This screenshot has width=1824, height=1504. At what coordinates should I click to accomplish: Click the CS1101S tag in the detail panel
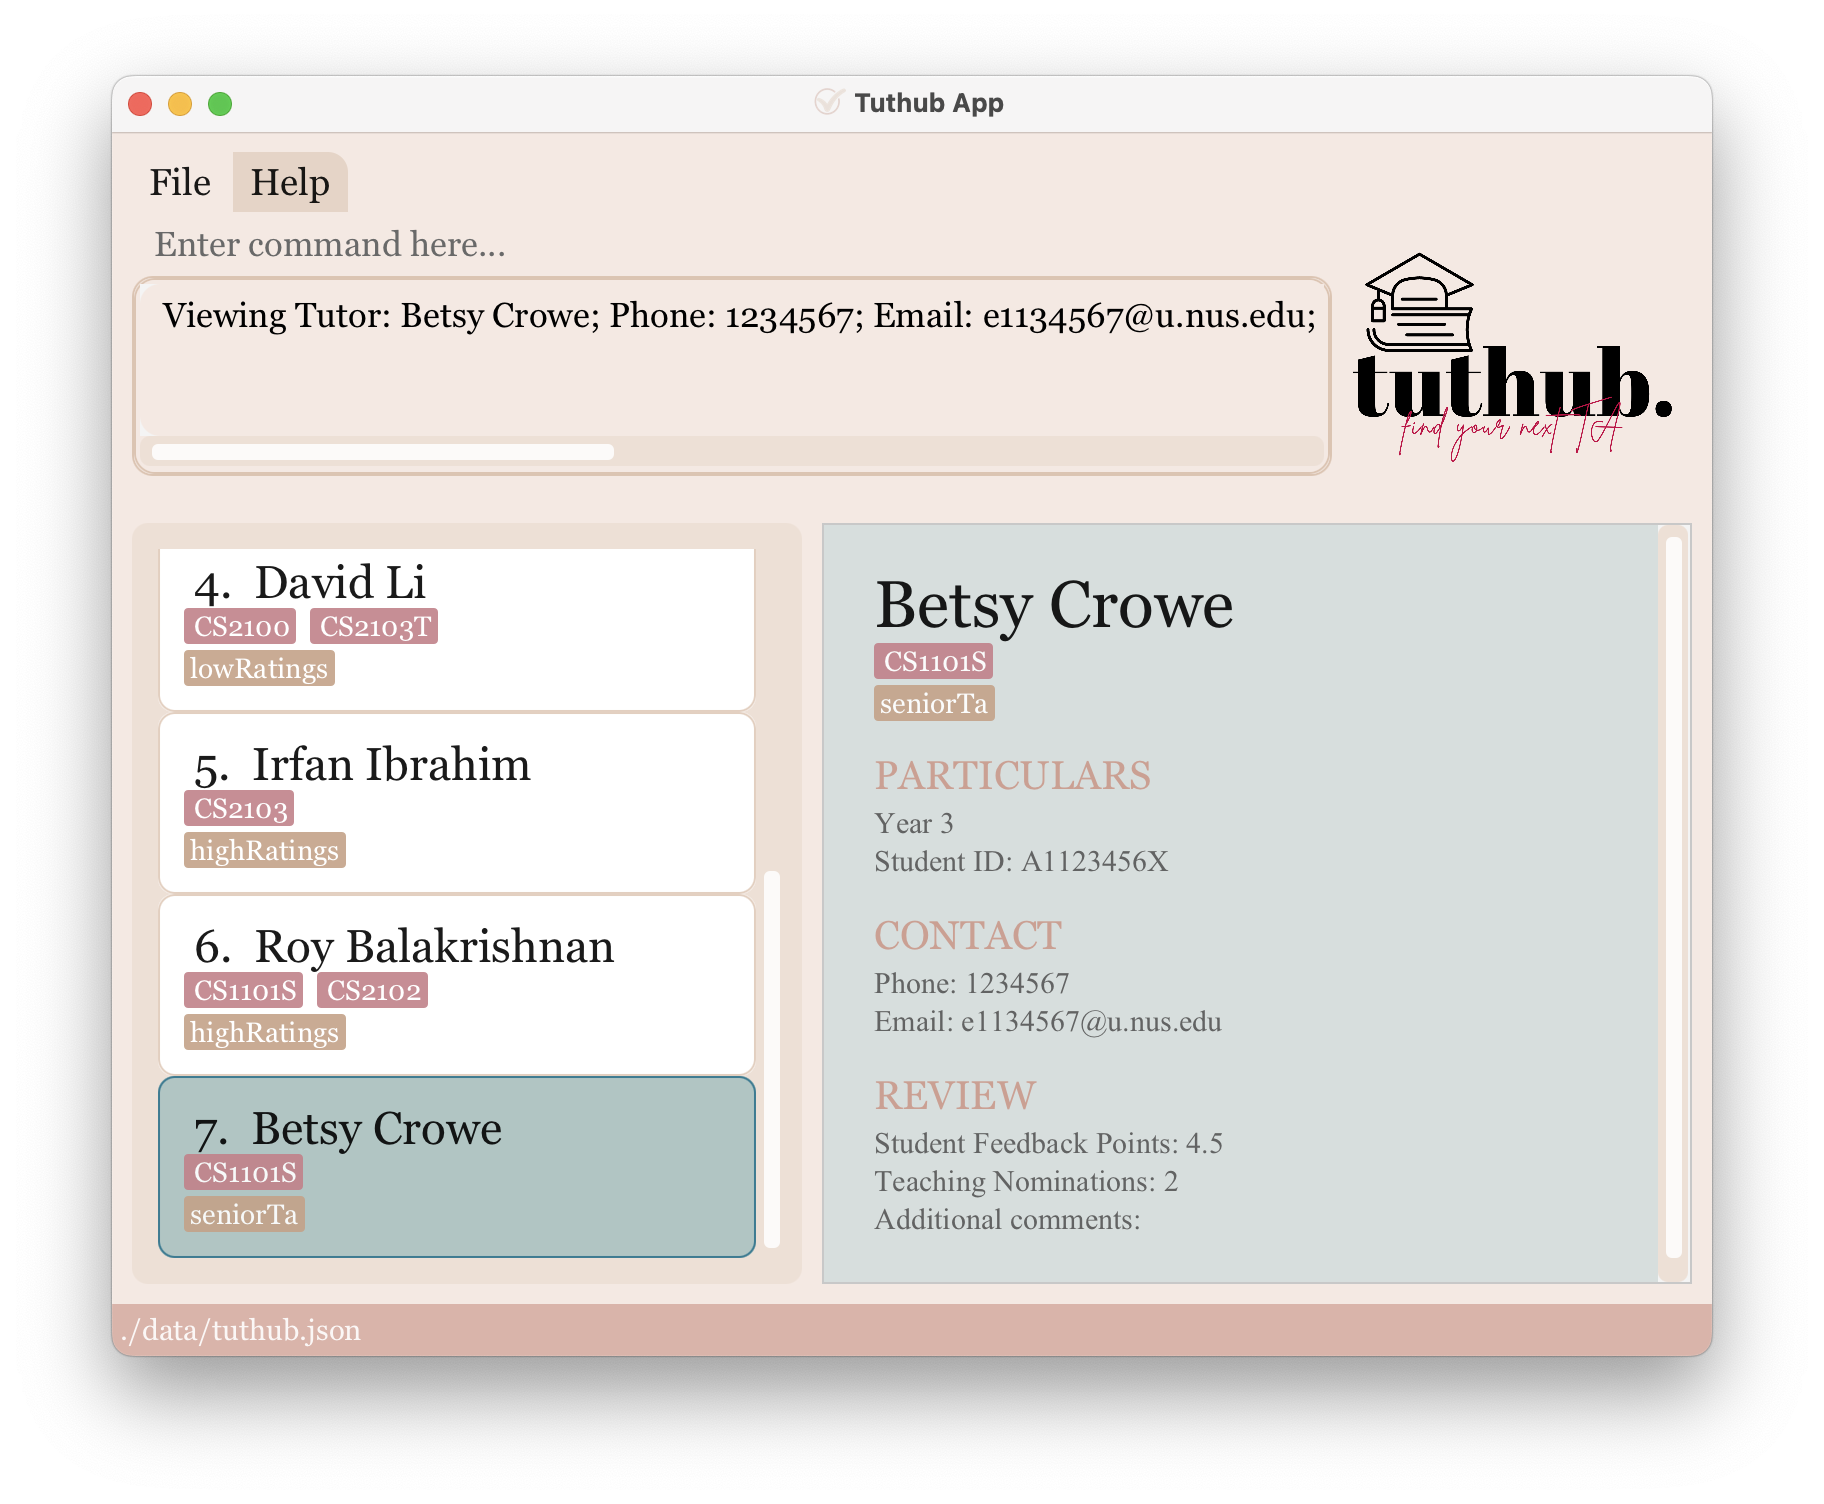click(934, 661)
